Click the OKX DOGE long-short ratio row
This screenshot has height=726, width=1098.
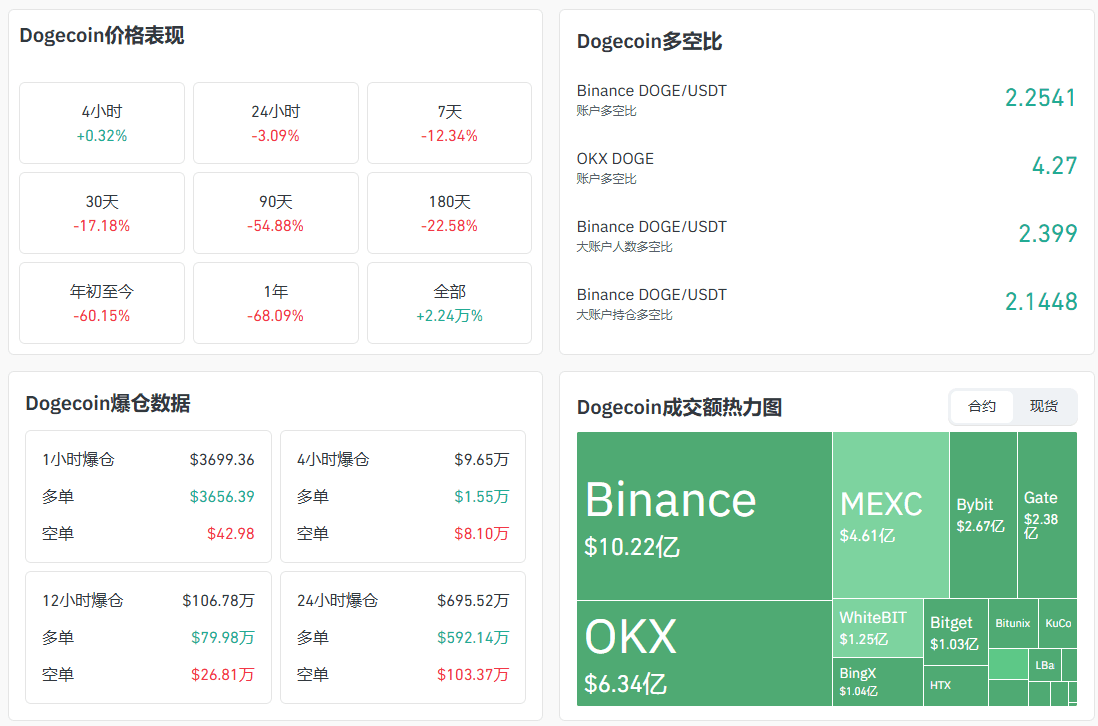coord(826,167)
